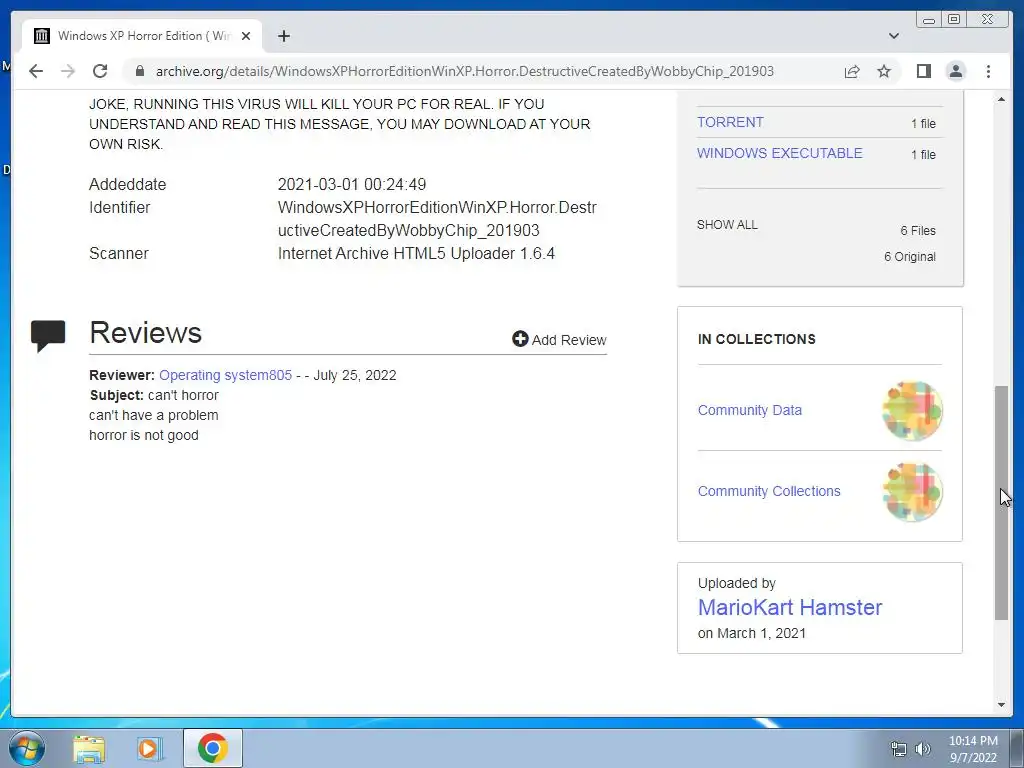Viewport: 1024px width, 768px height.
Task: Open the tab search chevron
Action: tap(893, 36)
